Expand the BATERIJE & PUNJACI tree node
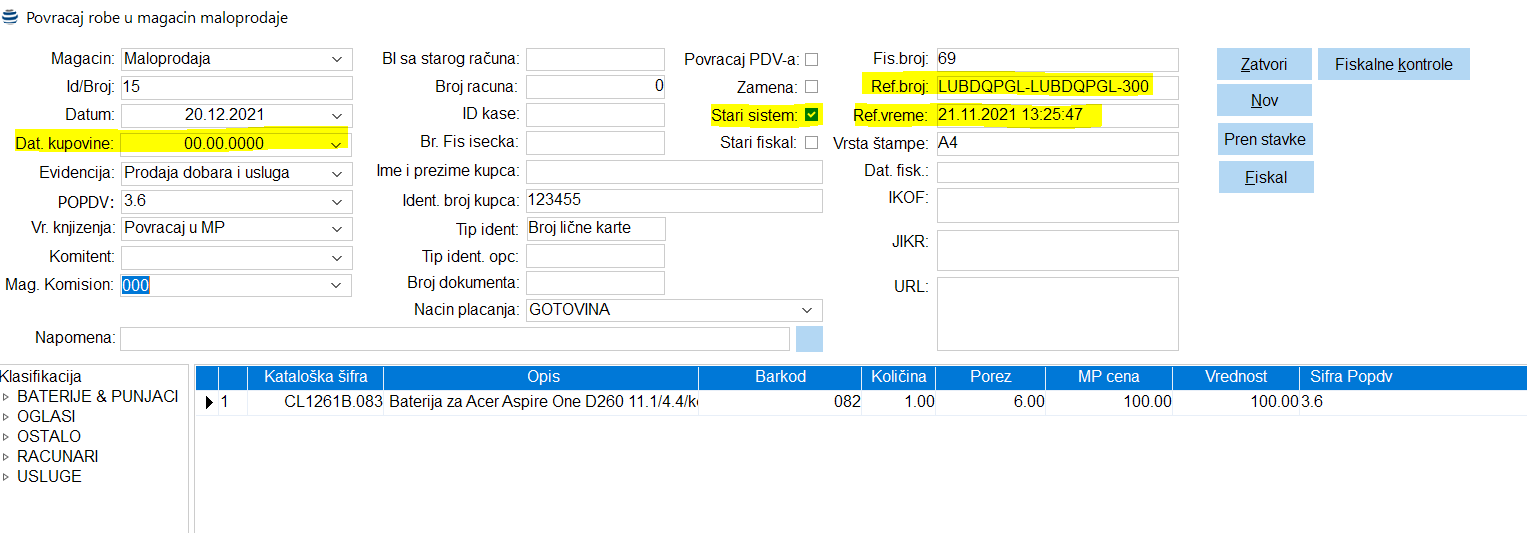Viewport: 1527px width, 533px height. coord(6,397)
